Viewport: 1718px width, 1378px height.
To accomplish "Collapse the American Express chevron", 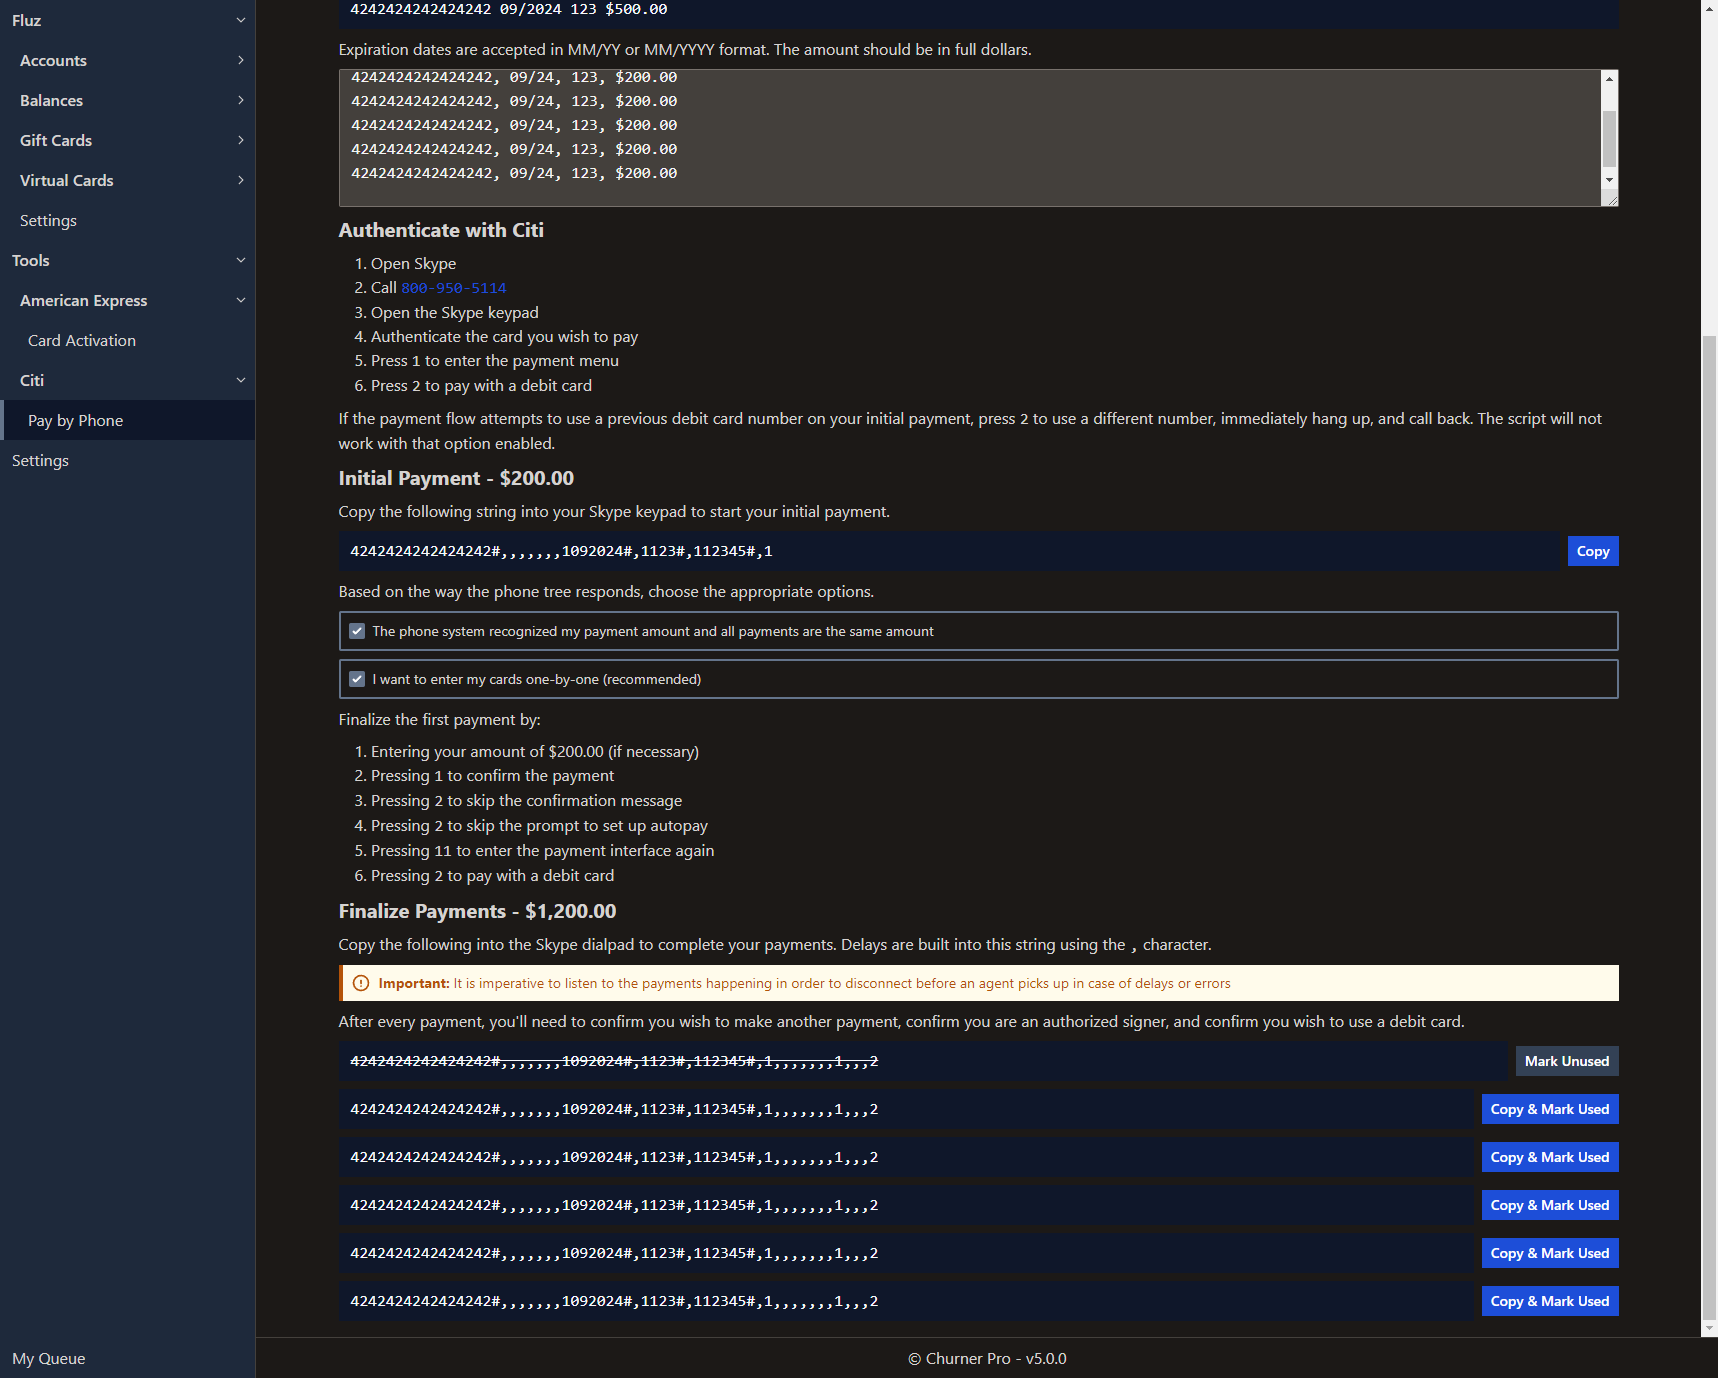I will pyautogui.click(x=240, y=300).
